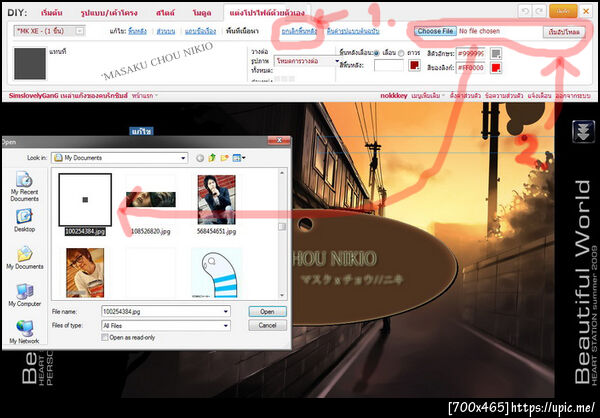Click the header section edit link
Viewport: 600px width, 418px height.
coord(166,31)
